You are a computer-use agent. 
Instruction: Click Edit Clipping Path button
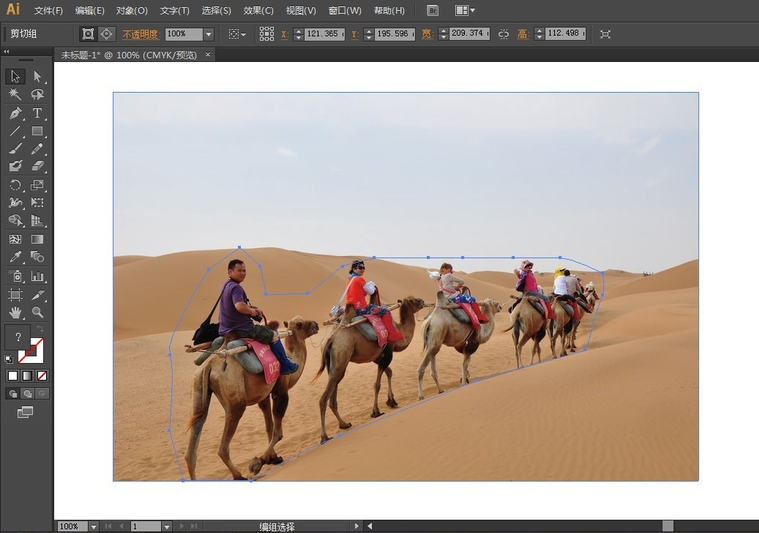pyautogui.click(x=88, y=34)
